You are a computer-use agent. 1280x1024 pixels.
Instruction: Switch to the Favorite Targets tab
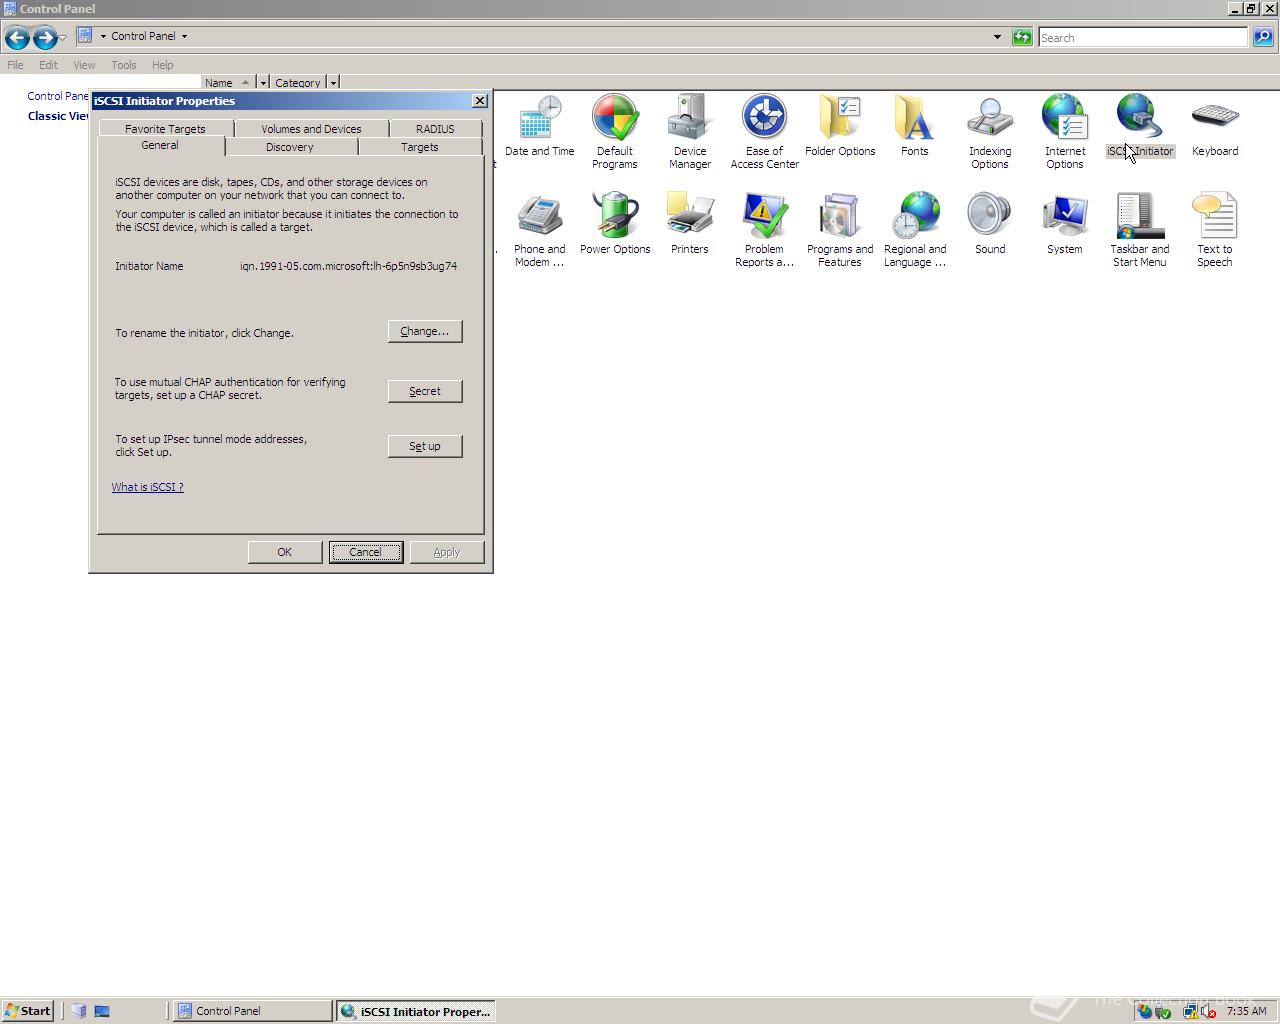[165, 129]
